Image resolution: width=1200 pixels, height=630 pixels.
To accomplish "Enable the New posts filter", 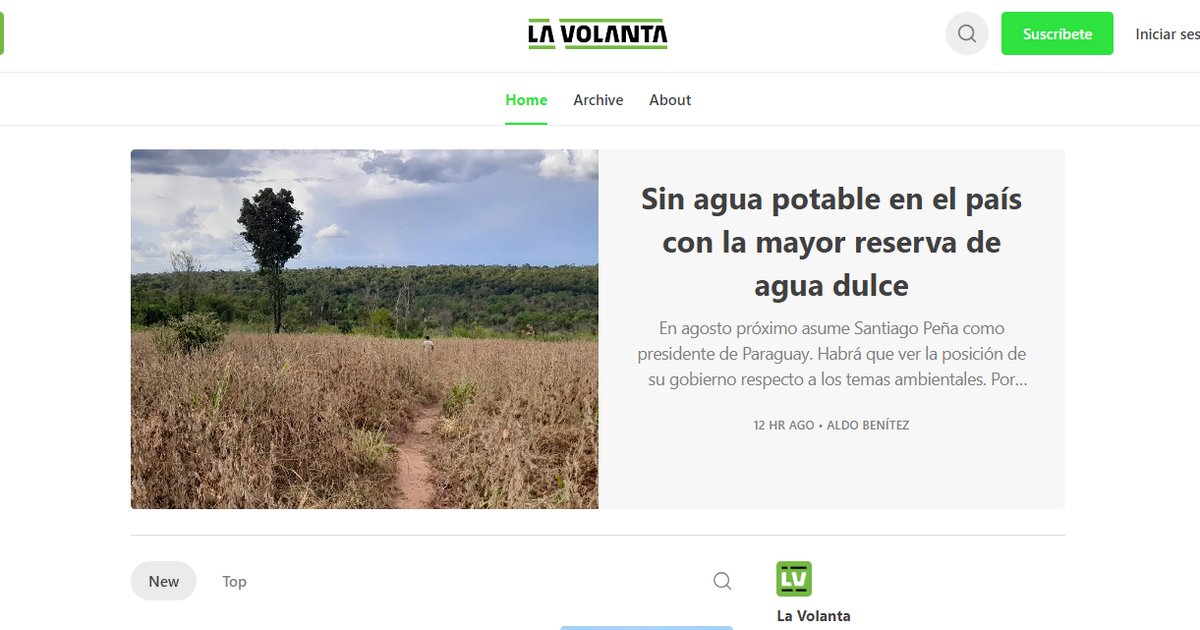I will (x=163, y=580).
